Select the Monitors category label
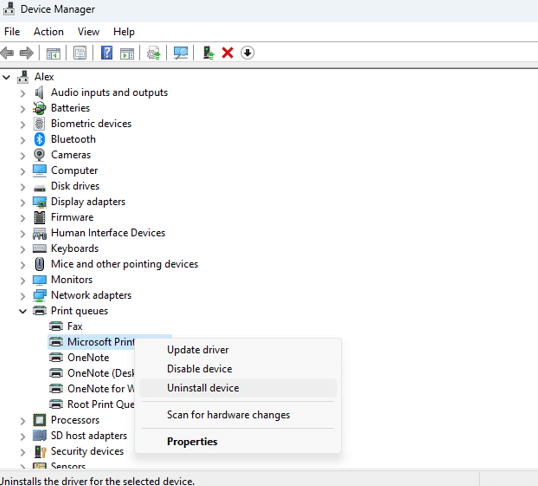Image resolution: width=538 pixels, height=486 pixels. point(71,280)
